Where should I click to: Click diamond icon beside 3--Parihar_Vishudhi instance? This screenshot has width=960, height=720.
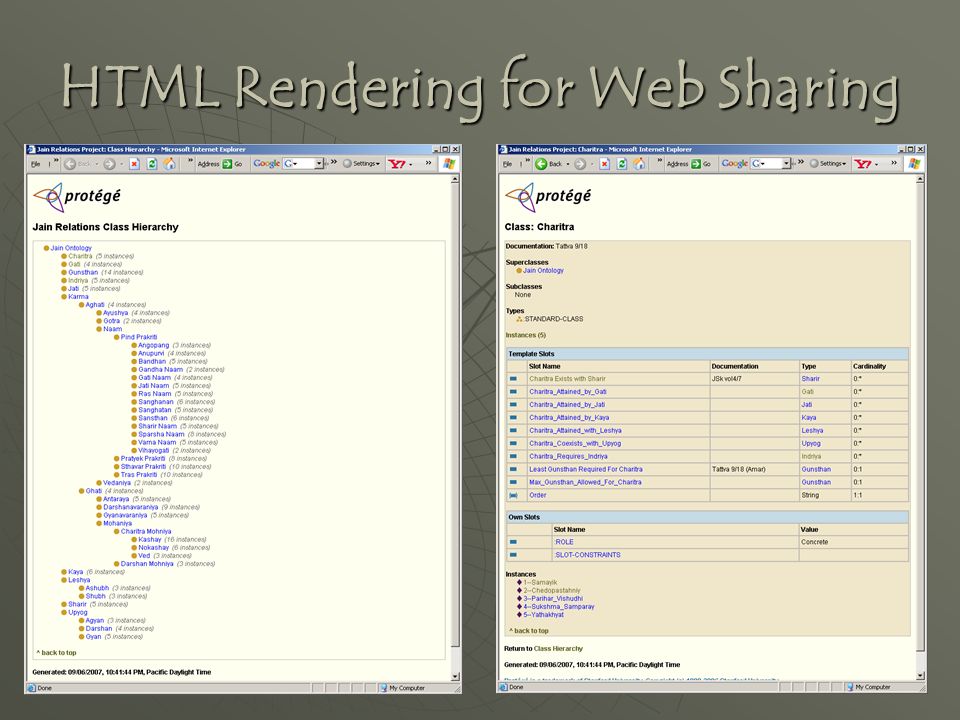click(x=520, y=598)
